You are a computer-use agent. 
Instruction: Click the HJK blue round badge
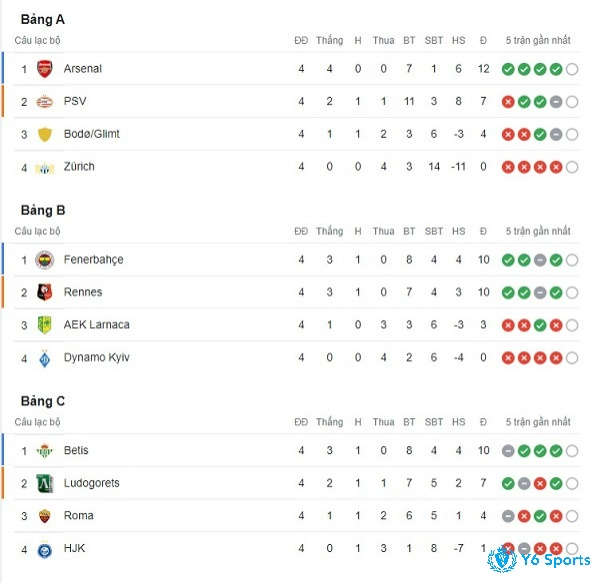click(x=44, y=549)
